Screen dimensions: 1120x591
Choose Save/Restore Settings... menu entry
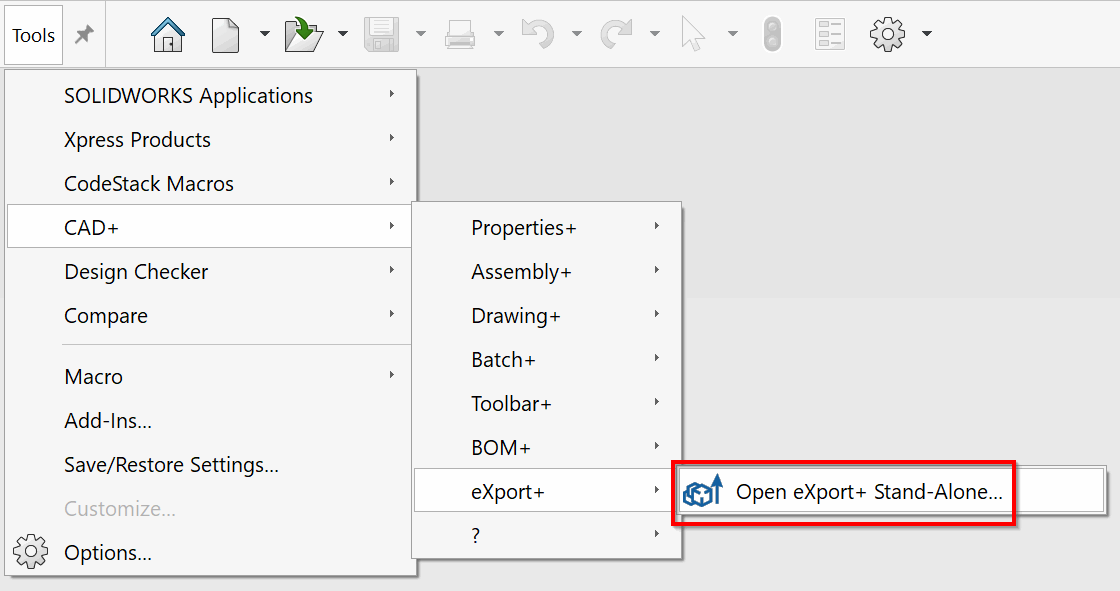pyautogui.click(x=211, y=465)
